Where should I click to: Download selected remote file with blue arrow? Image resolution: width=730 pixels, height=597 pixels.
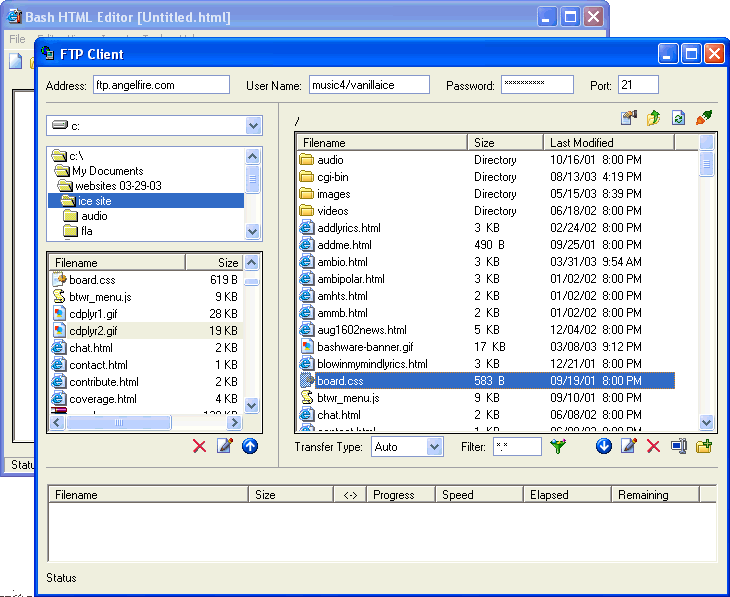(604, 446)
